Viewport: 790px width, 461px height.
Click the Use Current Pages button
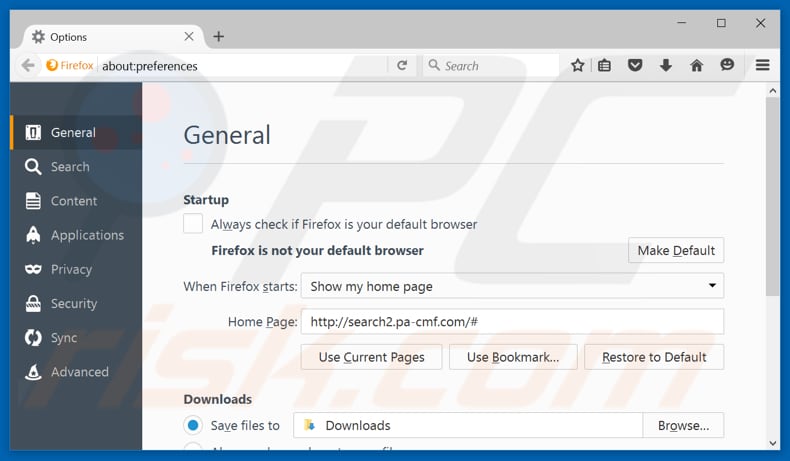click(x=371, y=357)
